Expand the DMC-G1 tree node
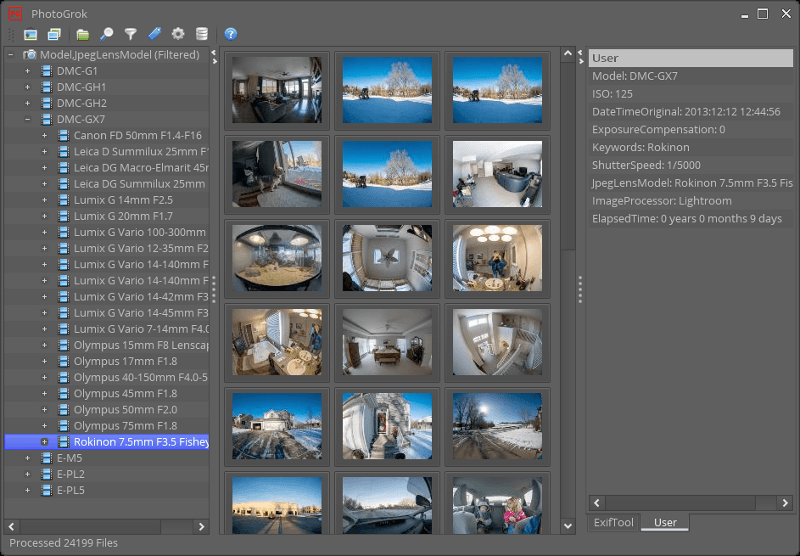 pos(28,71)
